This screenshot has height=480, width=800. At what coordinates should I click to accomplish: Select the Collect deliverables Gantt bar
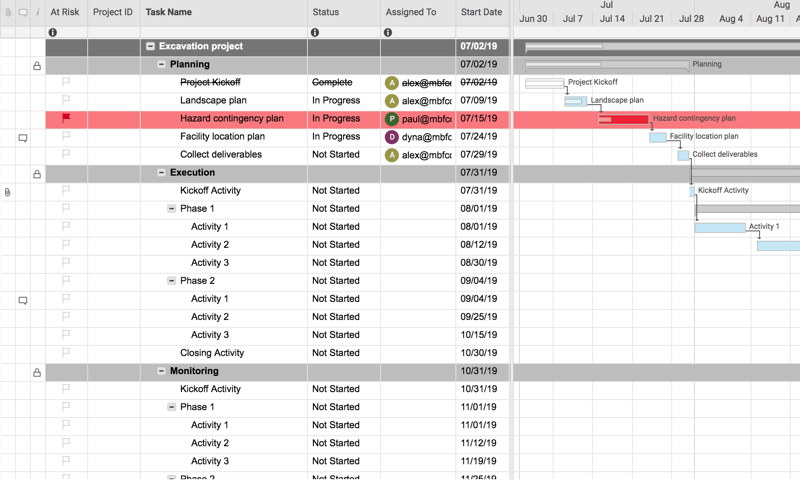[683, 156]
